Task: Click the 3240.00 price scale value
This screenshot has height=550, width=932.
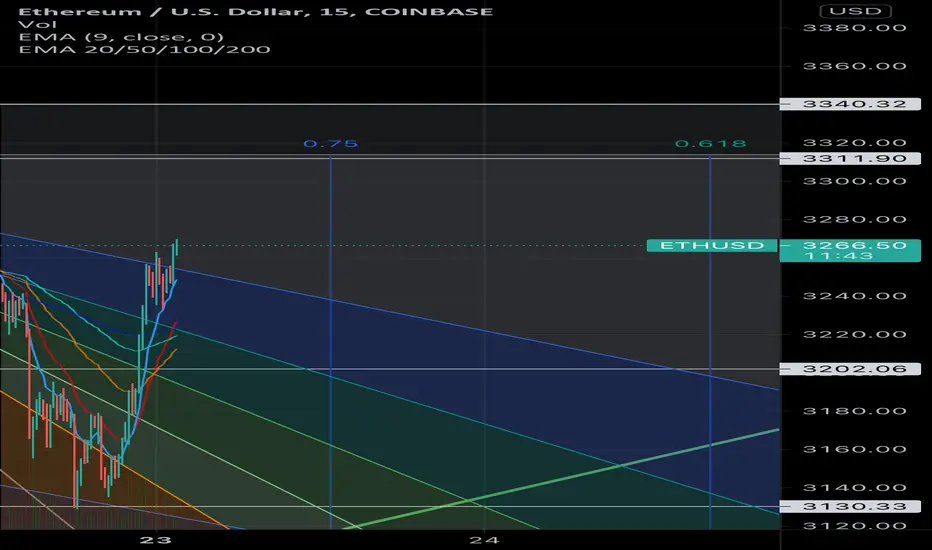Action: point(854,296)
